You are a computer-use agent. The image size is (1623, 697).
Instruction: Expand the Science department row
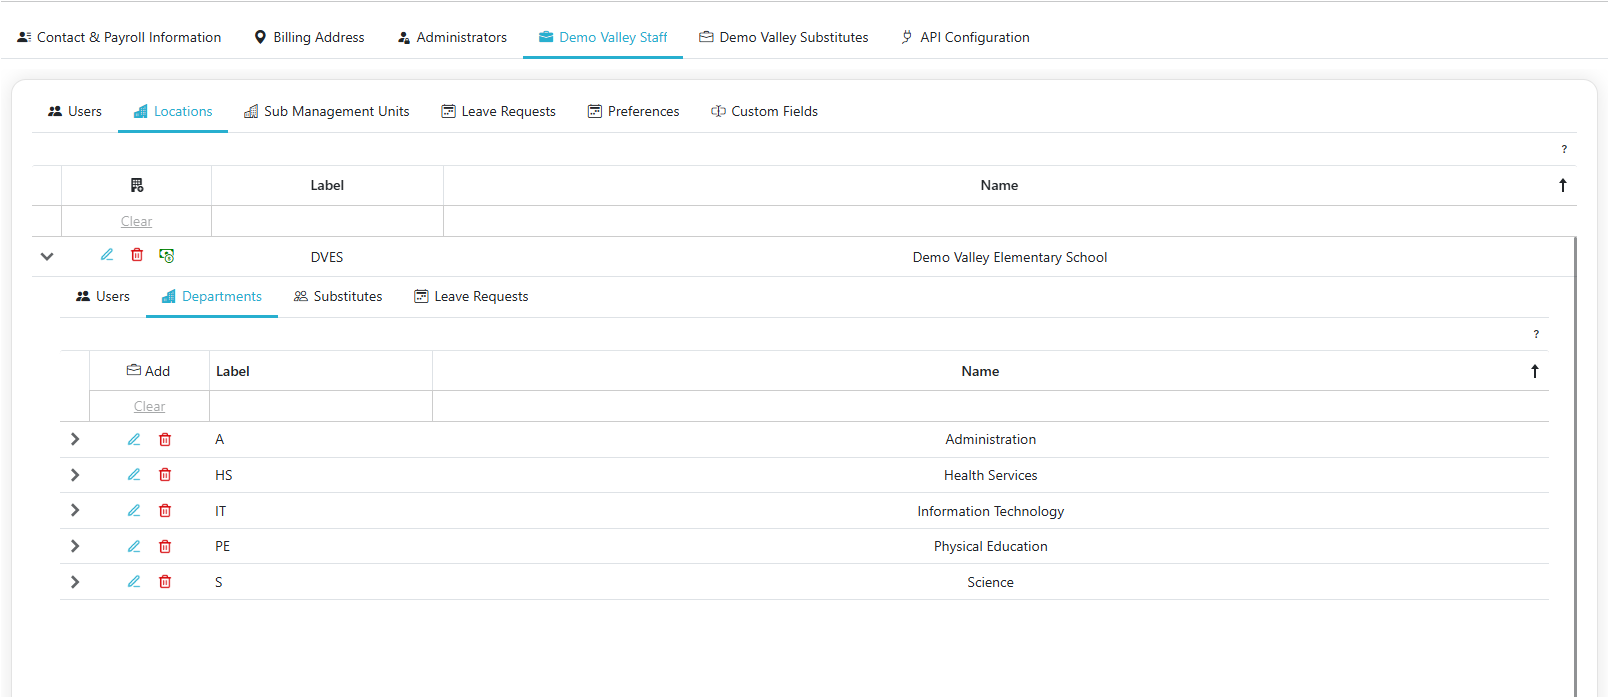(x=75, y=582)
